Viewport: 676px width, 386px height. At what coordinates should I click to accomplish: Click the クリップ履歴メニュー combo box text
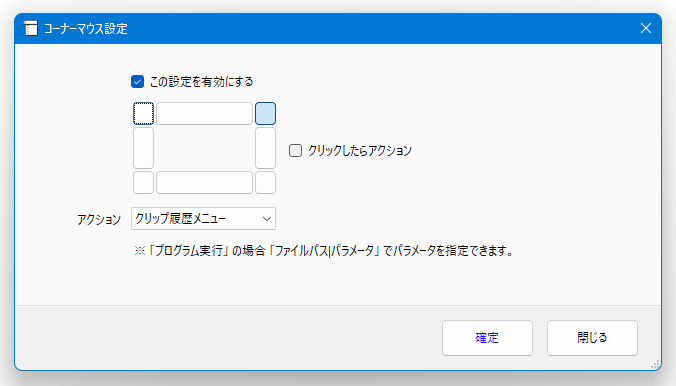click(180, 219)
